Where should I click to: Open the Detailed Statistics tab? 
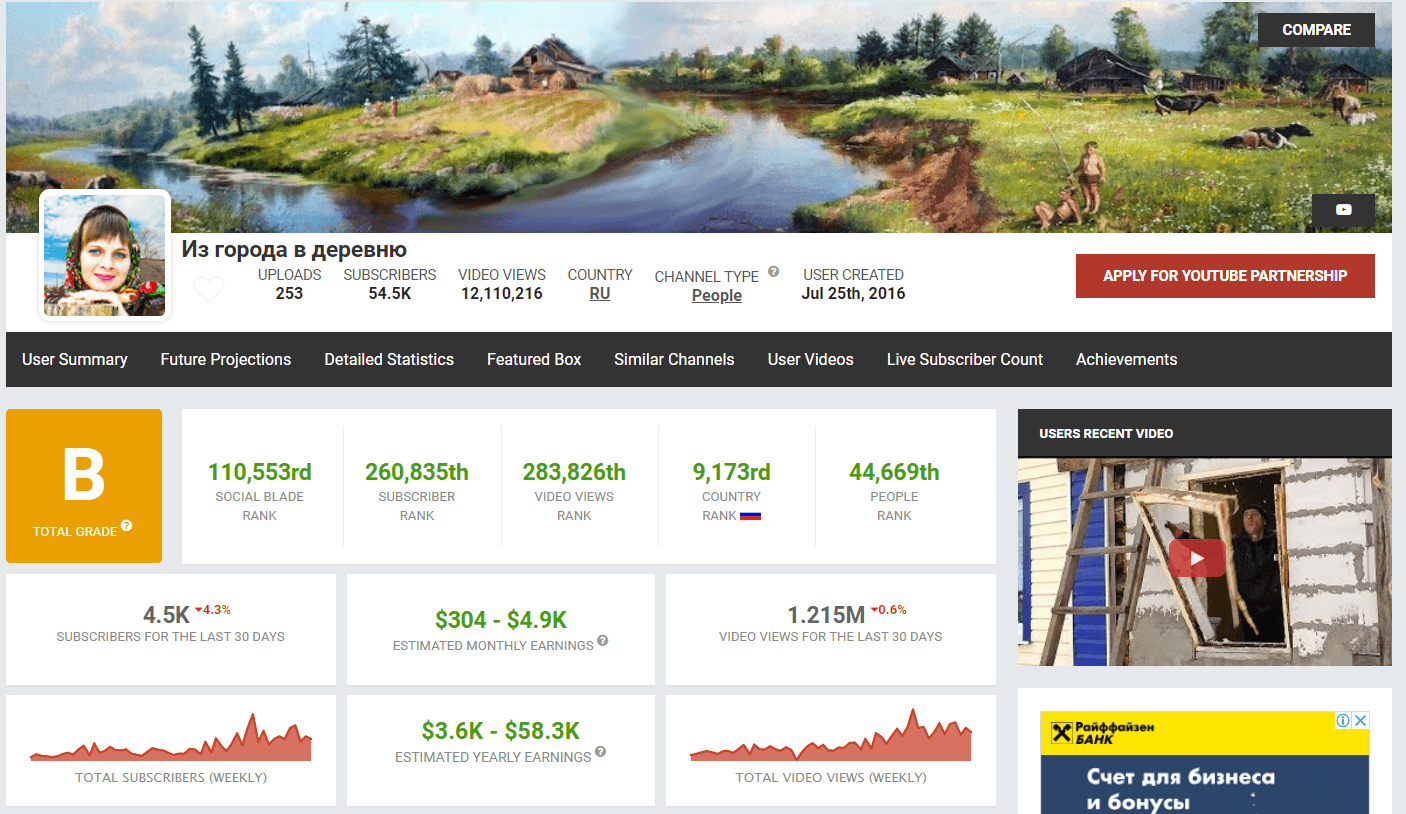pos(389,359)
